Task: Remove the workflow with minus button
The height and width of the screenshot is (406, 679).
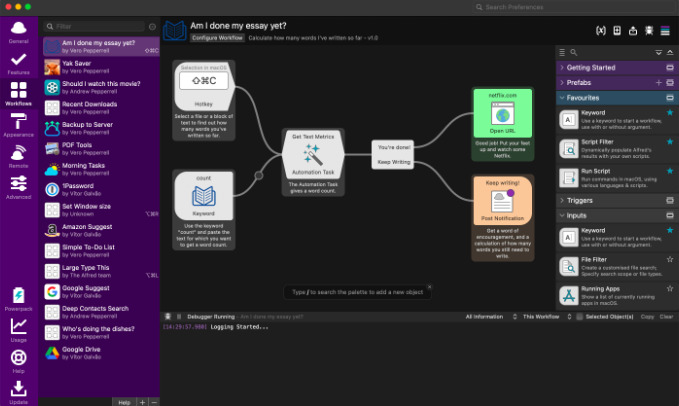Action: pos(154,402)
